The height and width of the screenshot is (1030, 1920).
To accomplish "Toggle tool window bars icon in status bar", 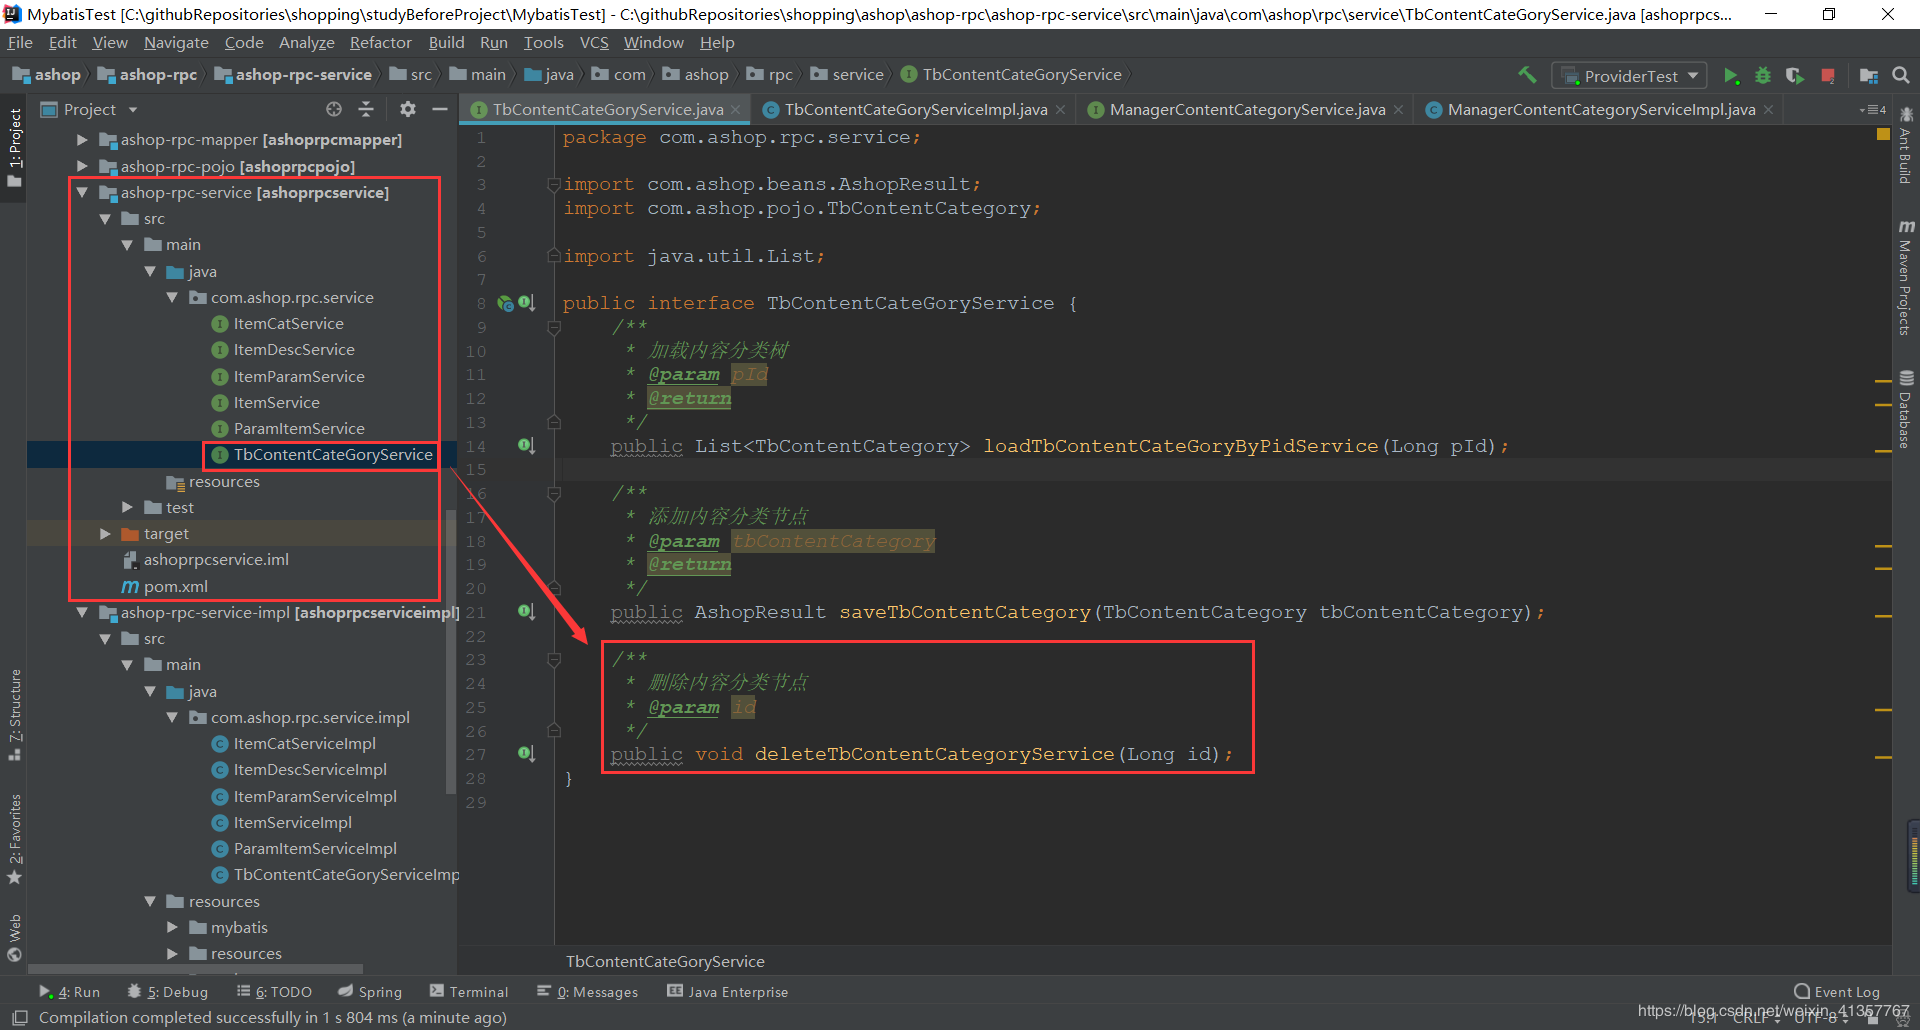I will pyautogui.click(x=19, y=1017).
